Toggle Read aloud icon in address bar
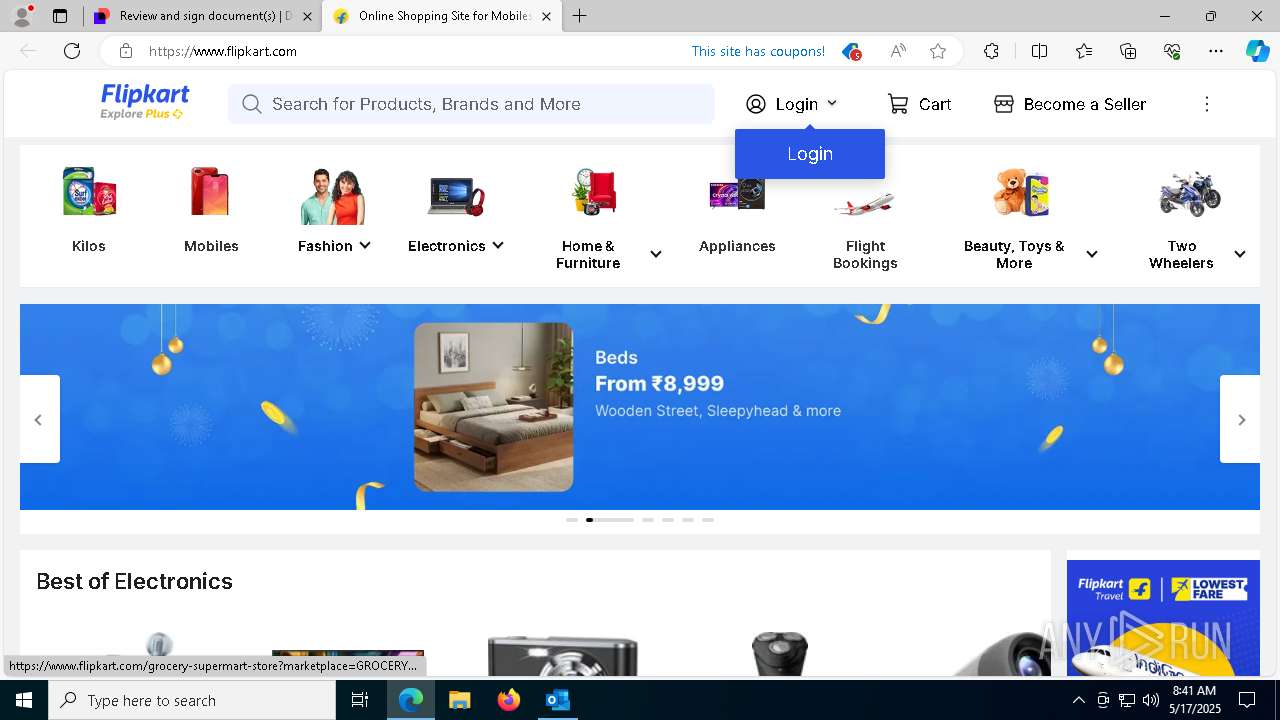The height and width of the screenshot is (720, 1280). pyautogui.click(x=898, y=51)
